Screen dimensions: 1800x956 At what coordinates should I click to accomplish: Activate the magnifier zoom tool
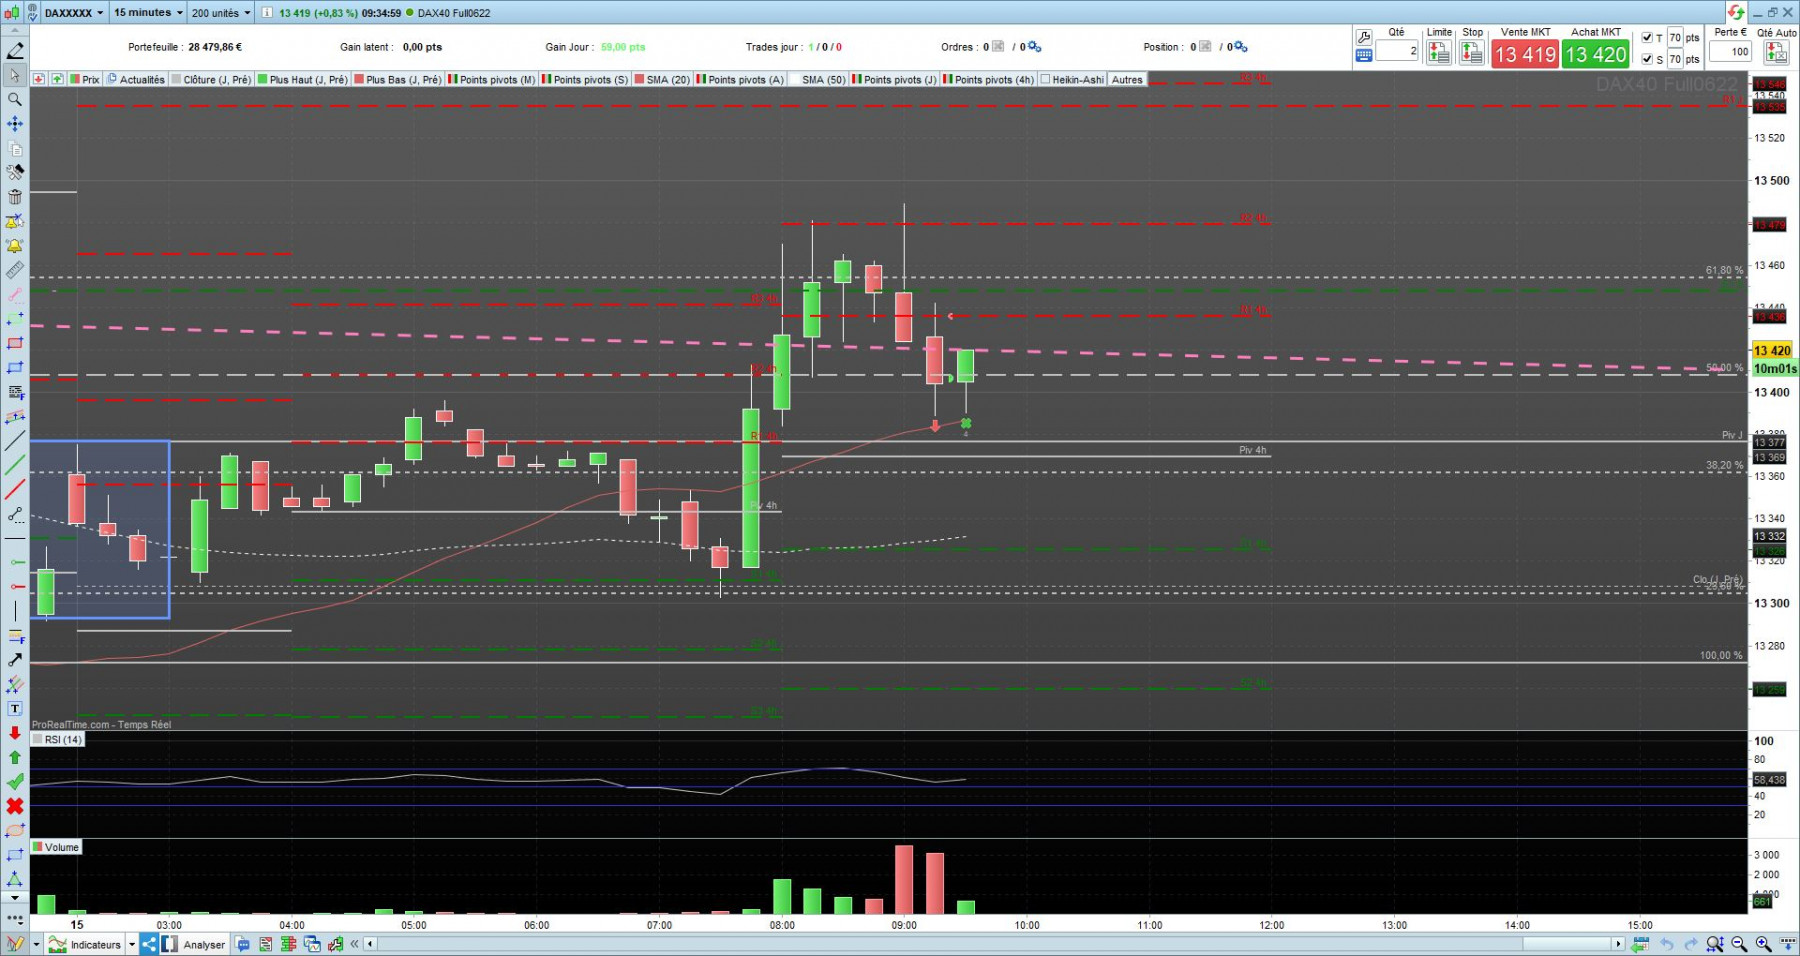pos(15,100)
